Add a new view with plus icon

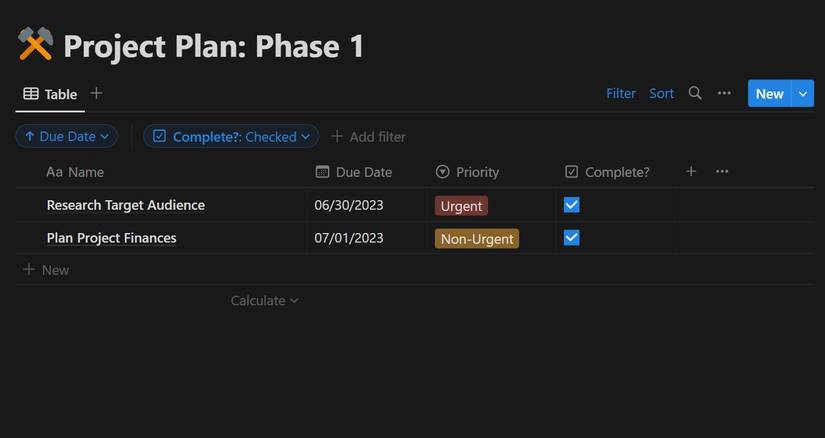click(x=97, y=93)
